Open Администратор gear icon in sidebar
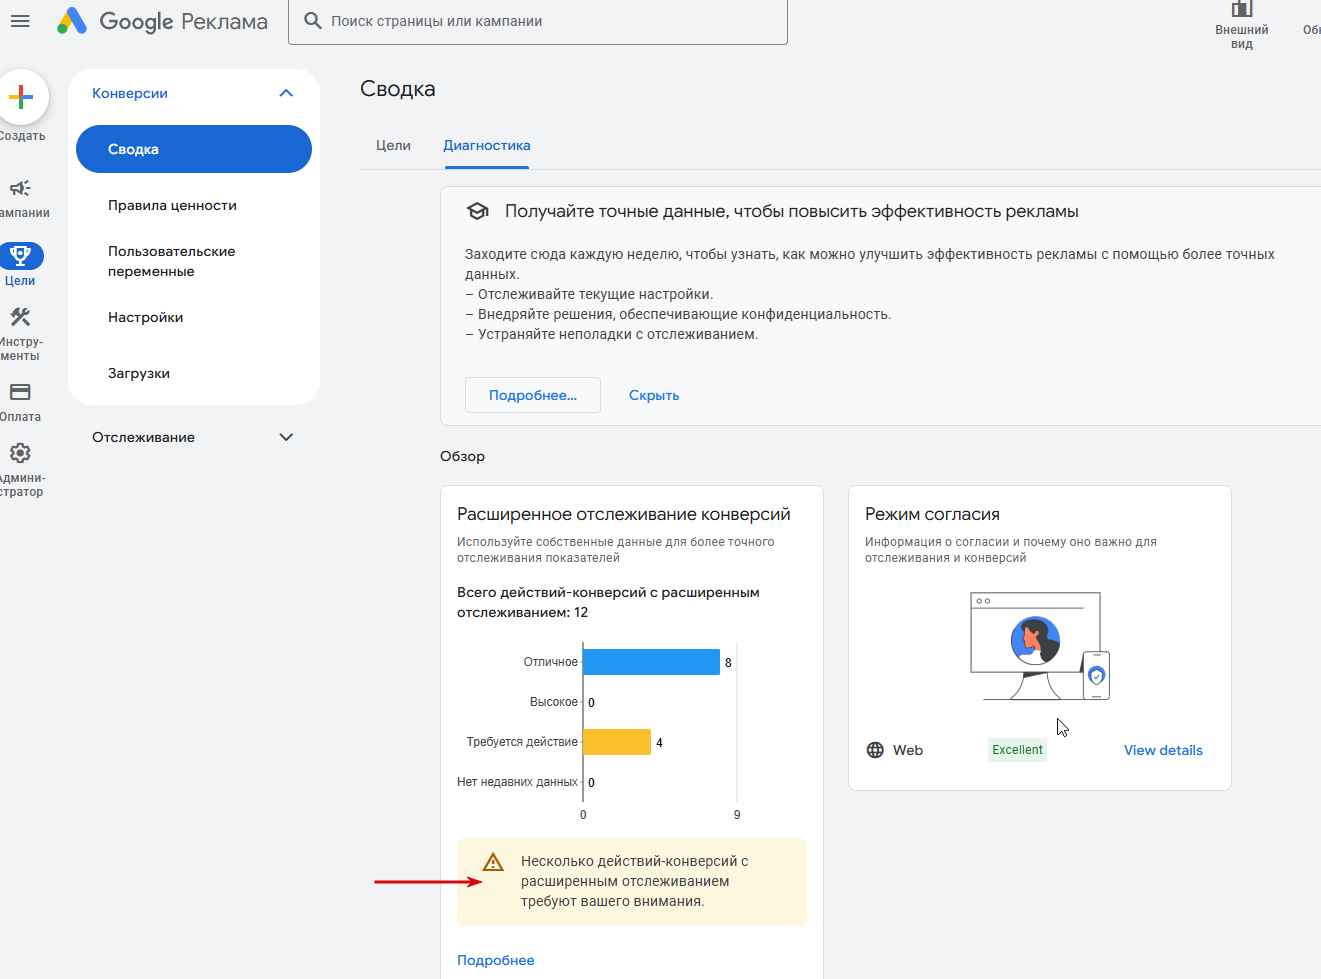The image size is (1321, 979). click(x=20, y=453)
